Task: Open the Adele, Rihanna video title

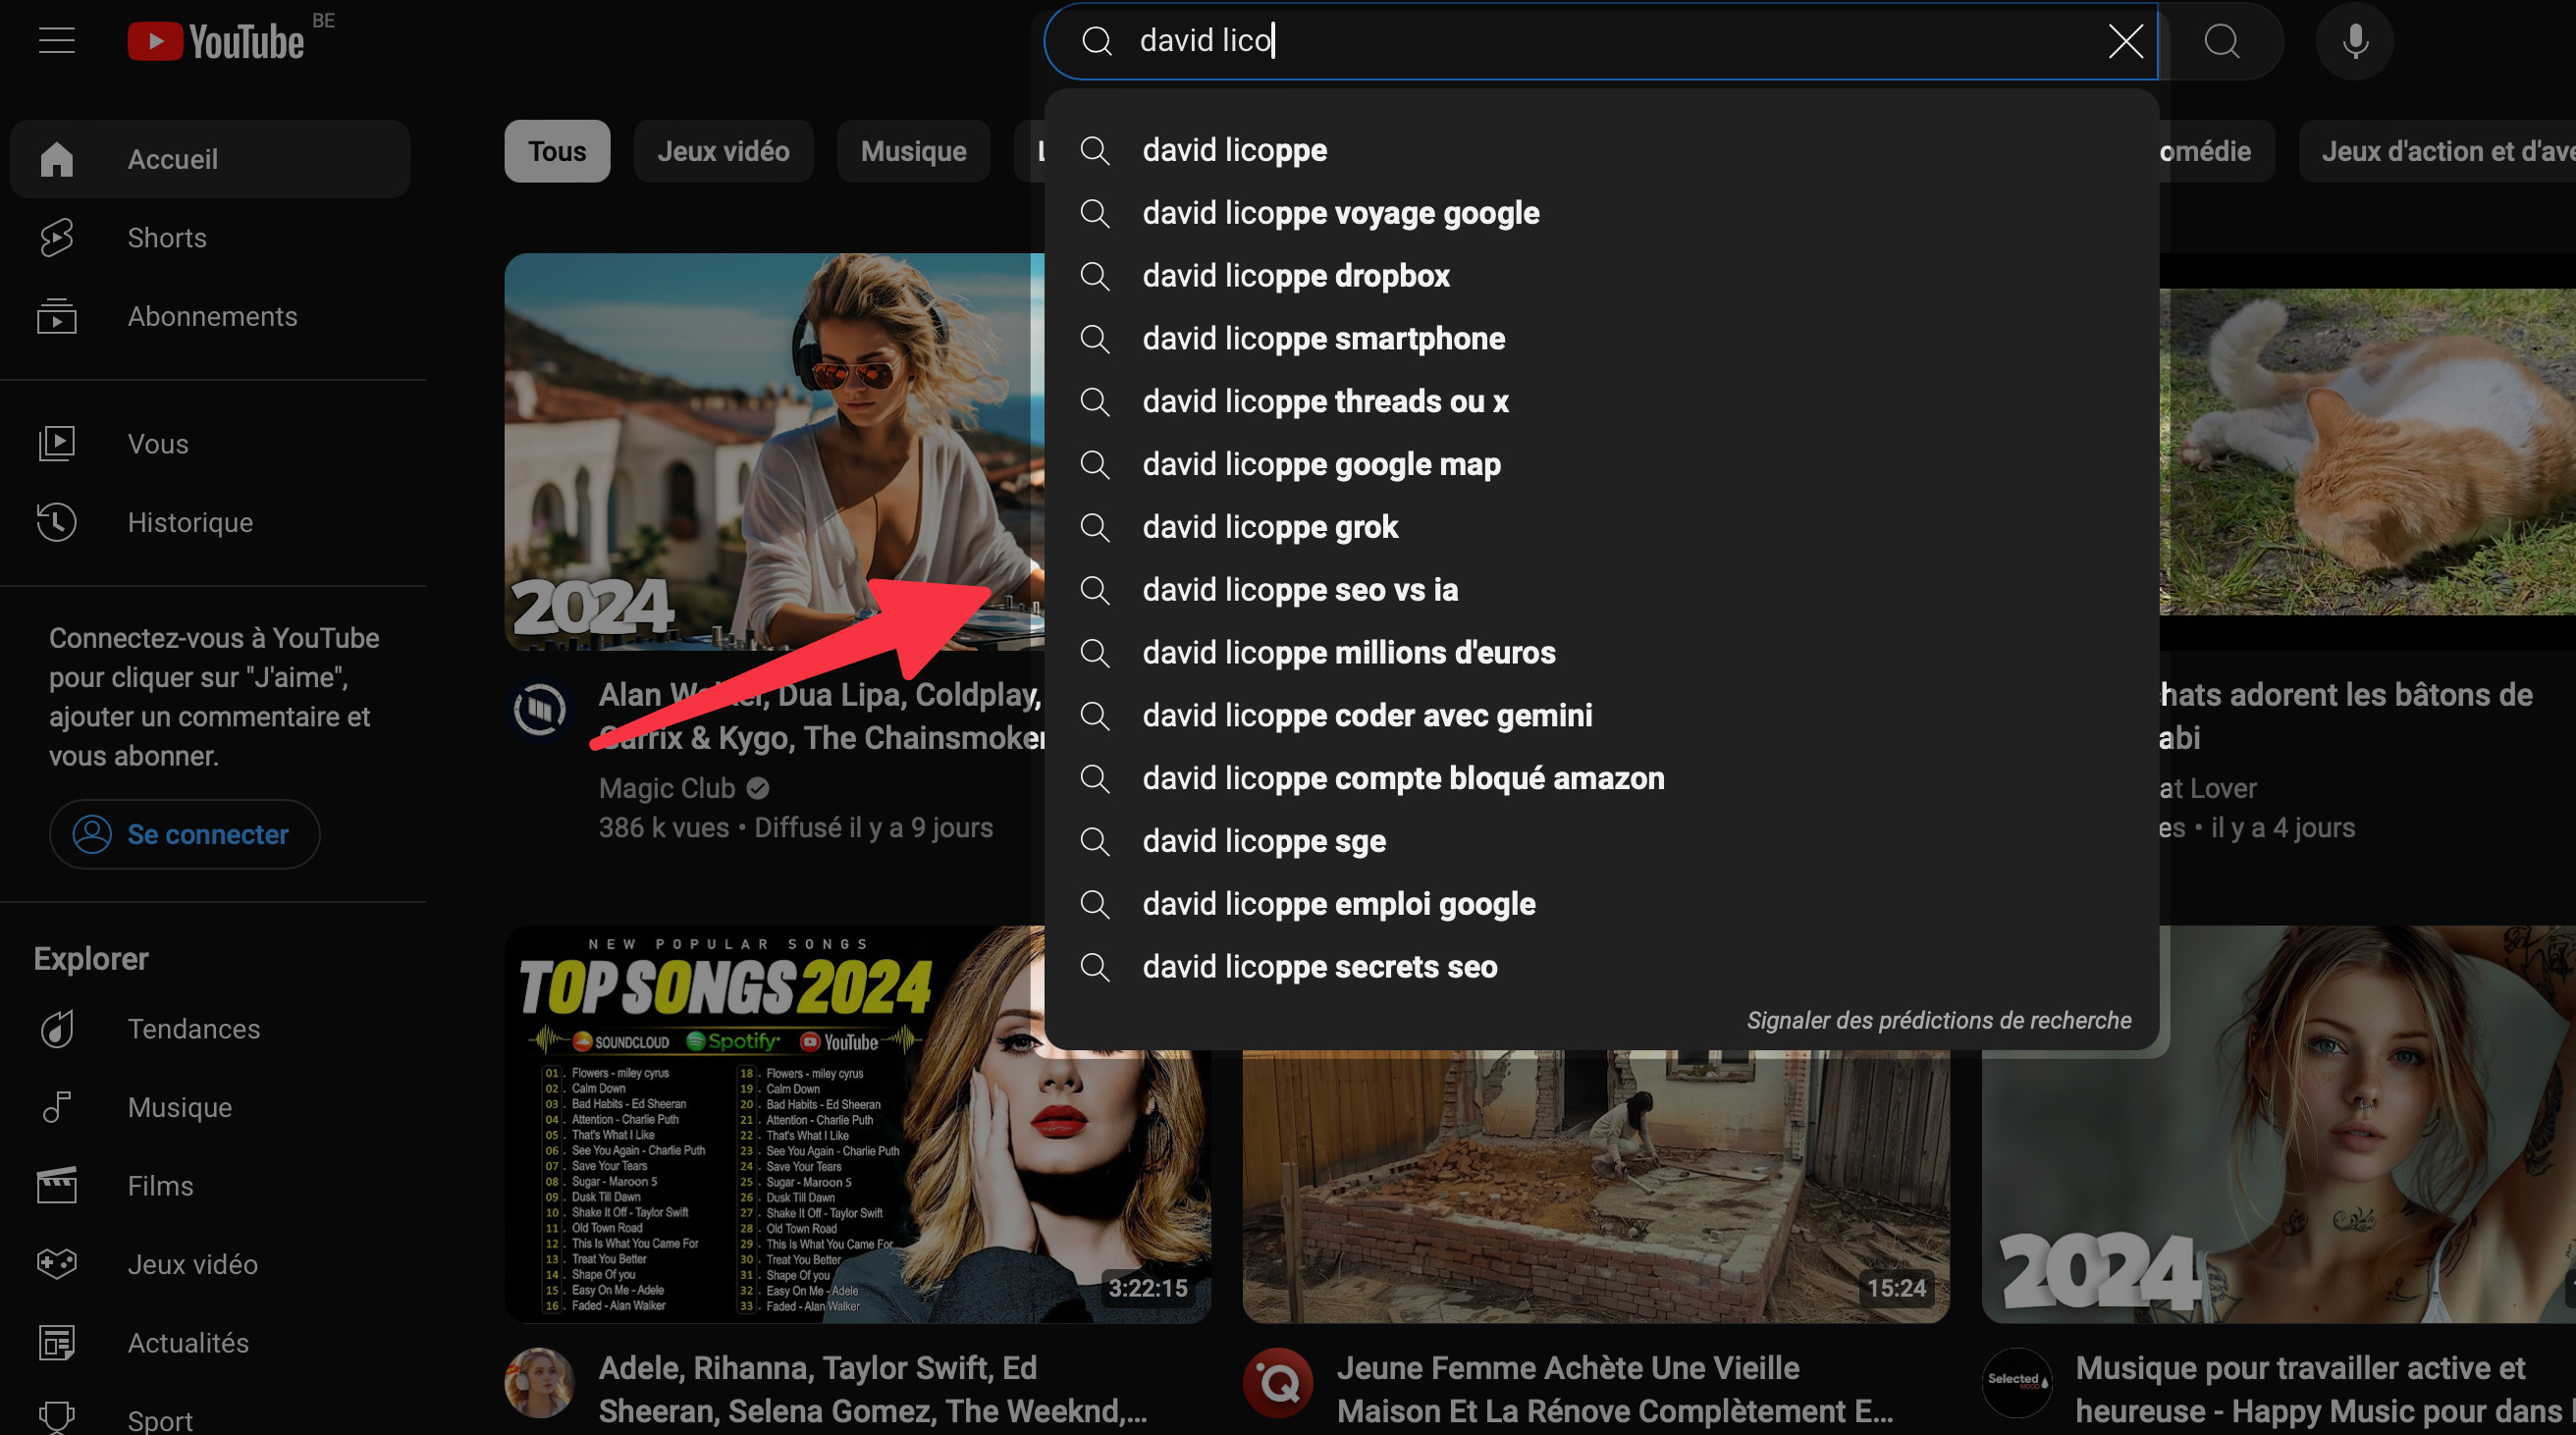Action: click(872, 1389)
